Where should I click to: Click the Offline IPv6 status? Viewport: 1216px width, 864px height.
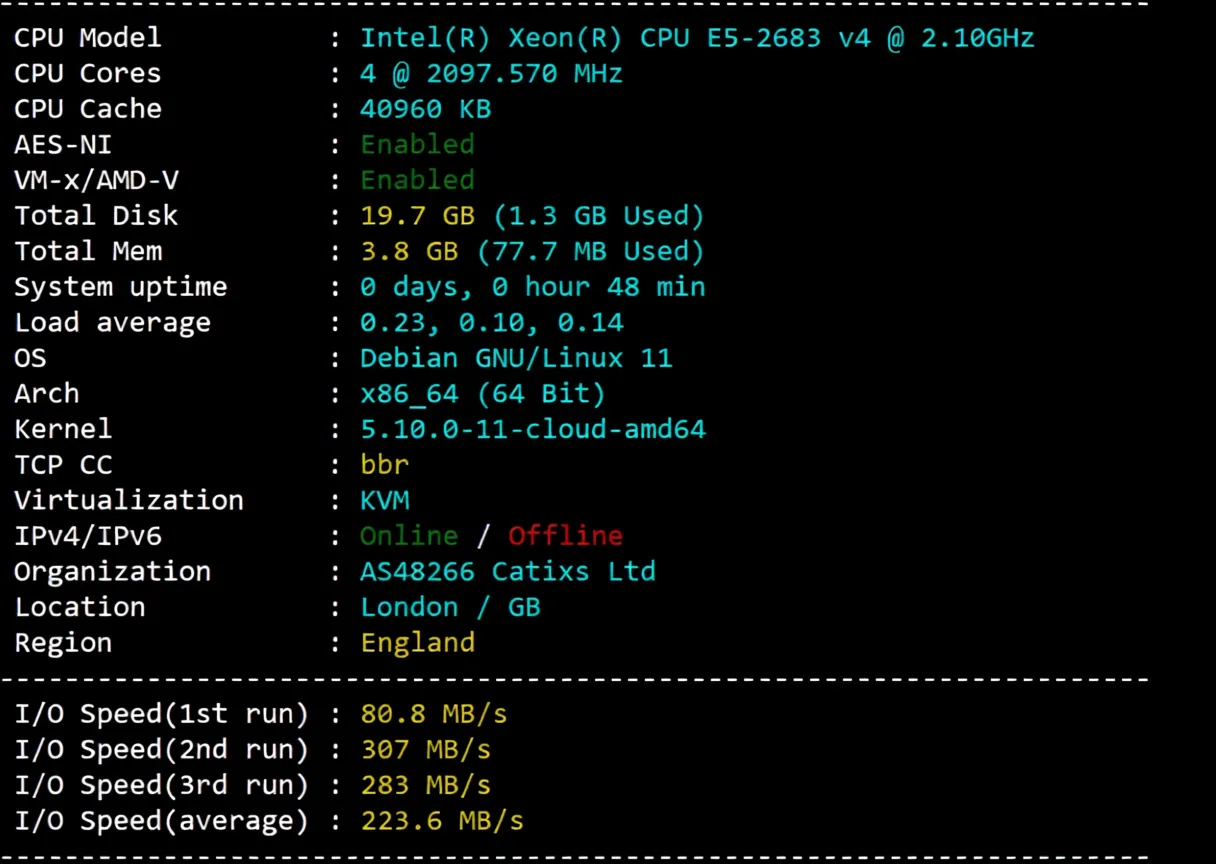[565, 535]
